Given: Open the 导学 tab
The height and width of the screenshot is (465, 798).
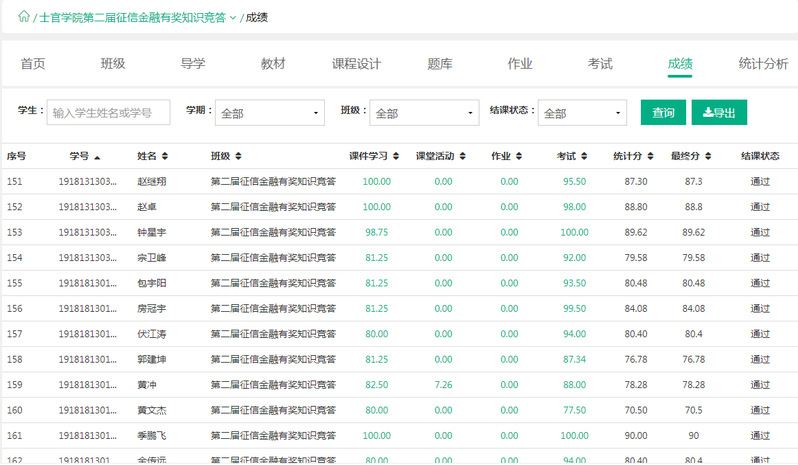Looking at the screenshot, I should (193, 64).
